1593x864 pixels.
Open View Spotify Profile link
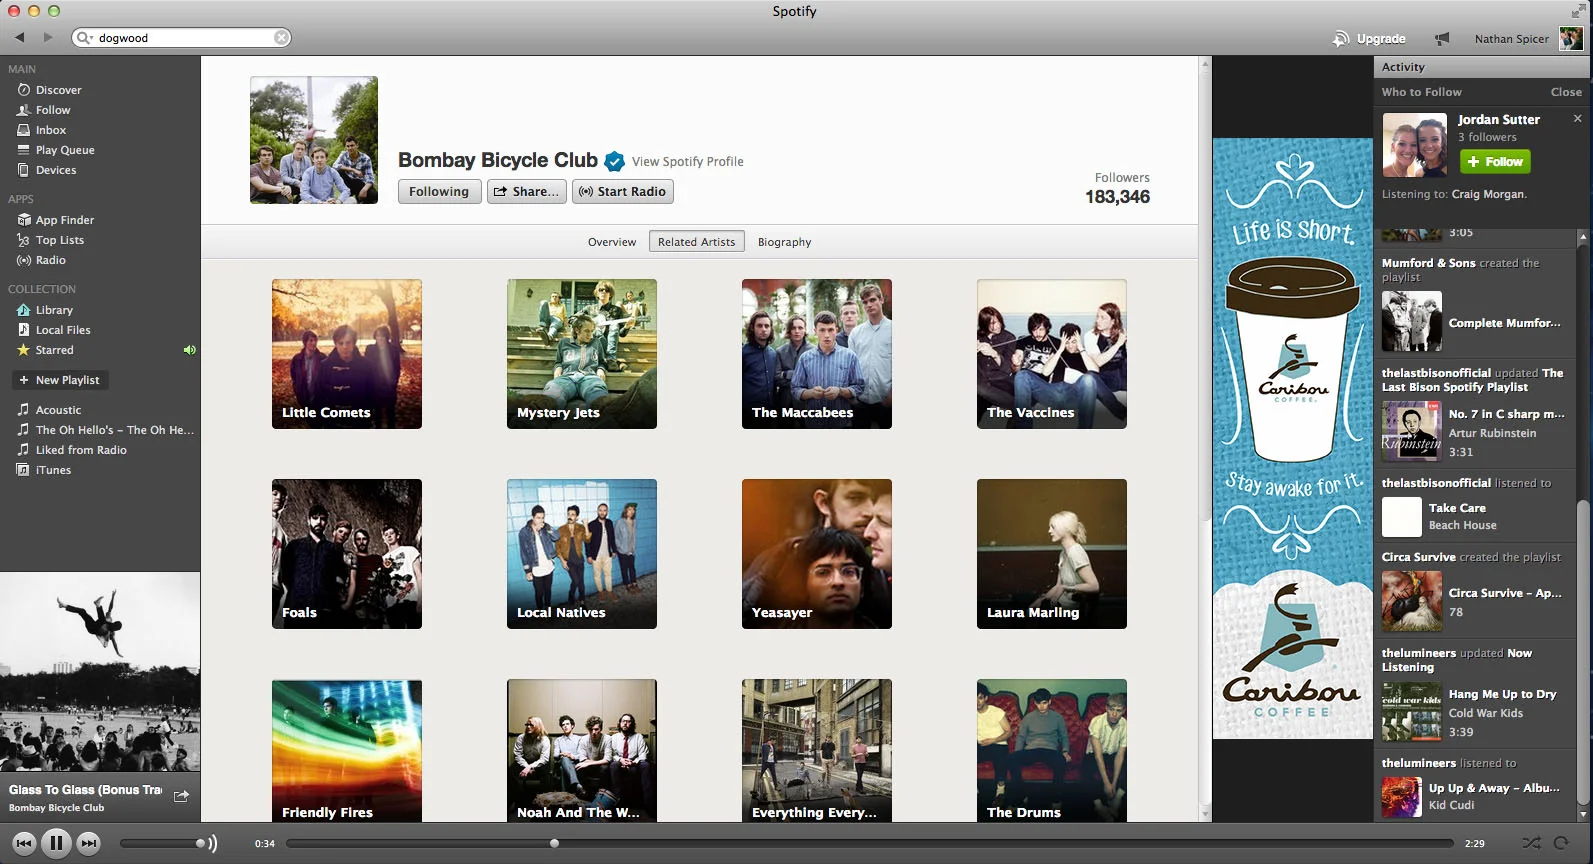(x=687, y=161)
